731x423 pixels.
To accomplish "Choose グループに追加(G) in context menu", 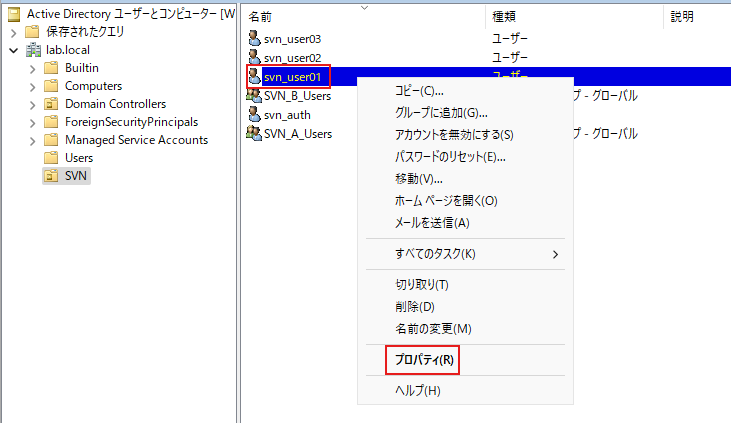I will pos(441,113).
